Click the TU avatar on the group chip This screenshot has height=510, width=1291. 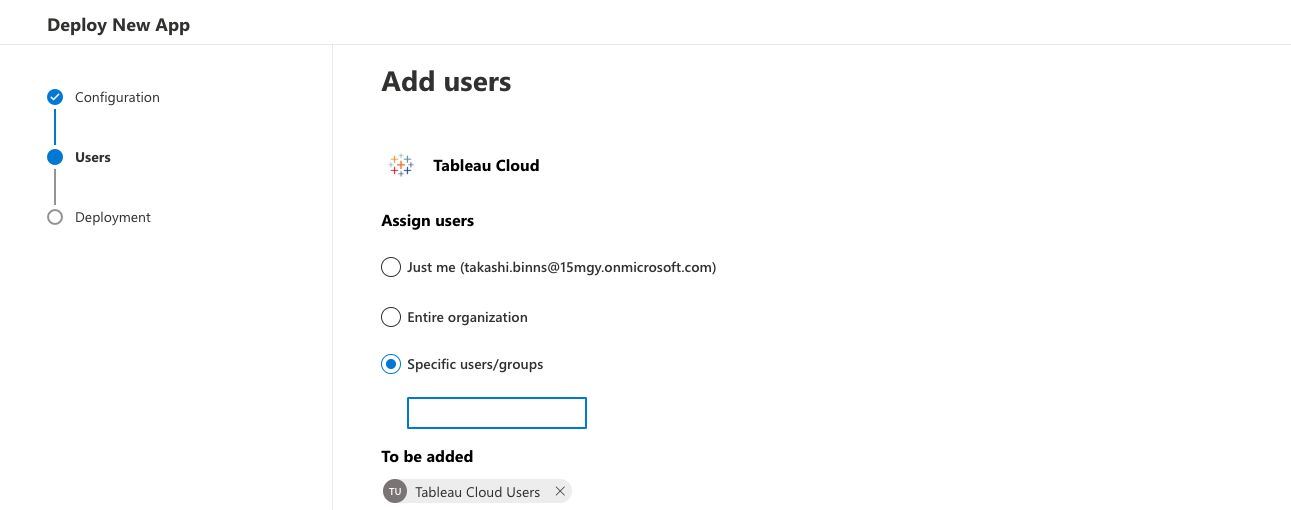395,491
